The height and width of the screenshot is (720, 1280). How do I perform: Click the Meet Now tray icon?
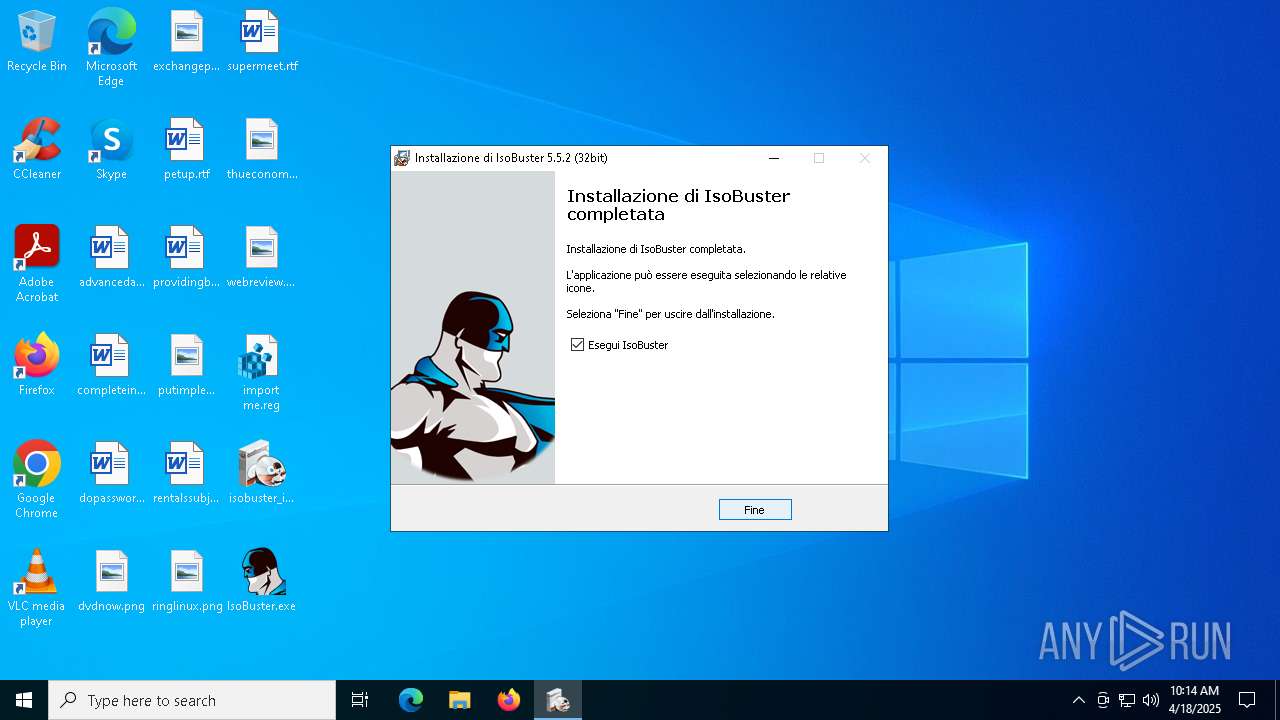(x=1103, y=700)
